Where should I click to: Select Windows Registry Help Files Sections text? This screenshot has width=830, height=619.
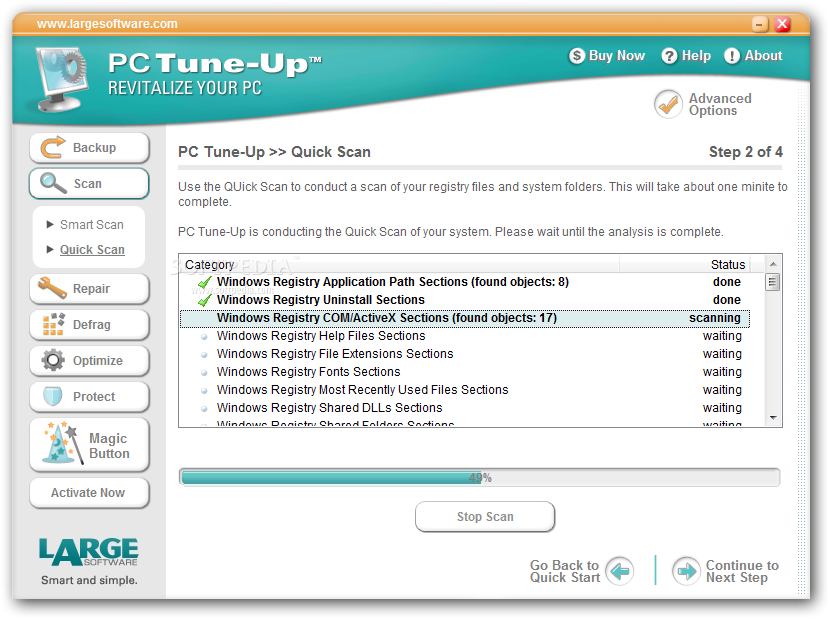coord(321,336)
